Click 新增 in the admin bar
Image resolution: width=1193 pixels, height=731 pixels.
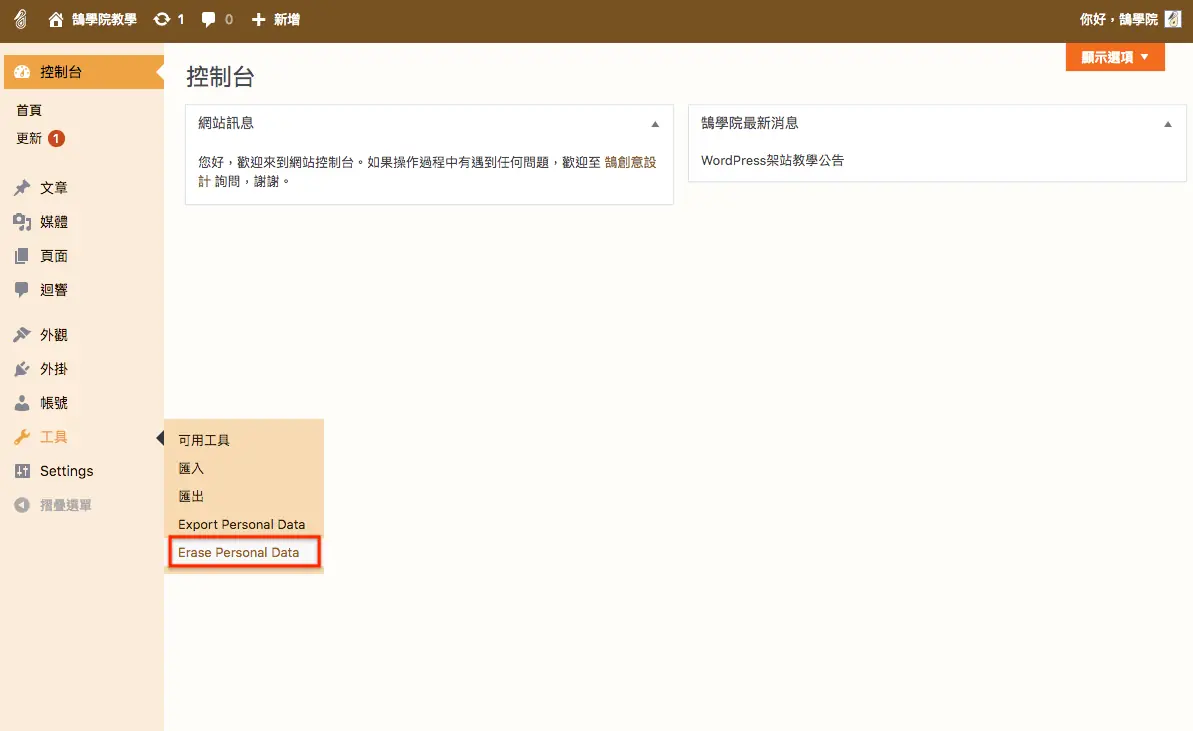click(x=287, y=20)
